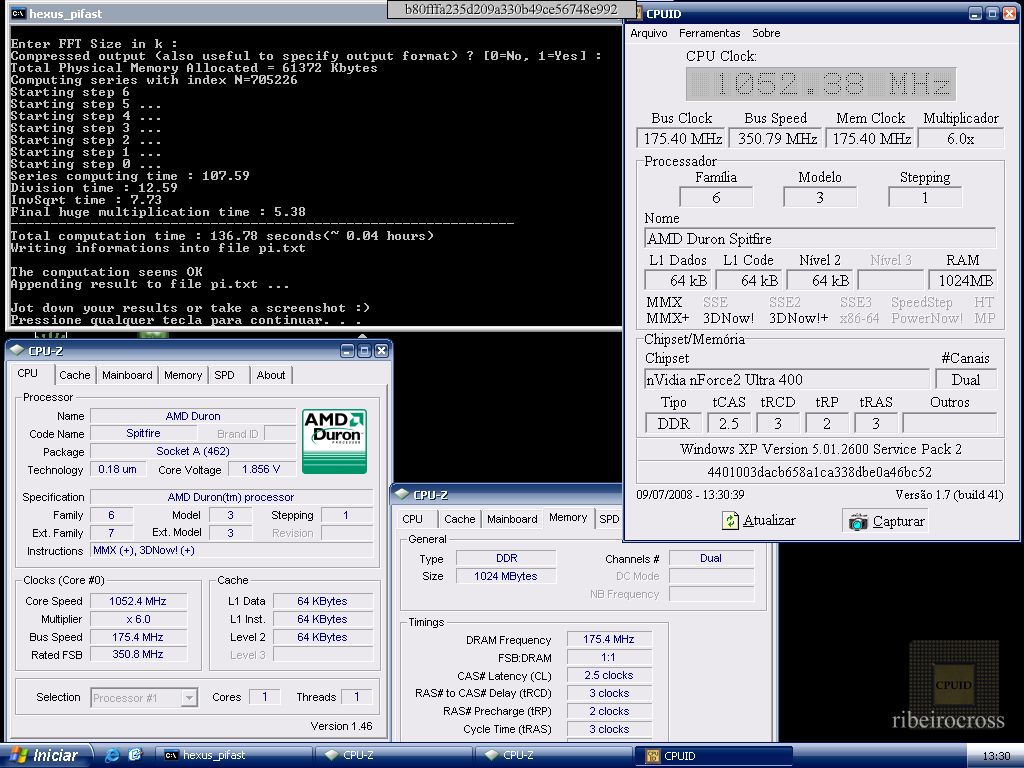The height and width of the screenshot is (768, 1024).
Task: Click the Spitfire code name value
Action: pyautogui.click(x=143, y=433)
